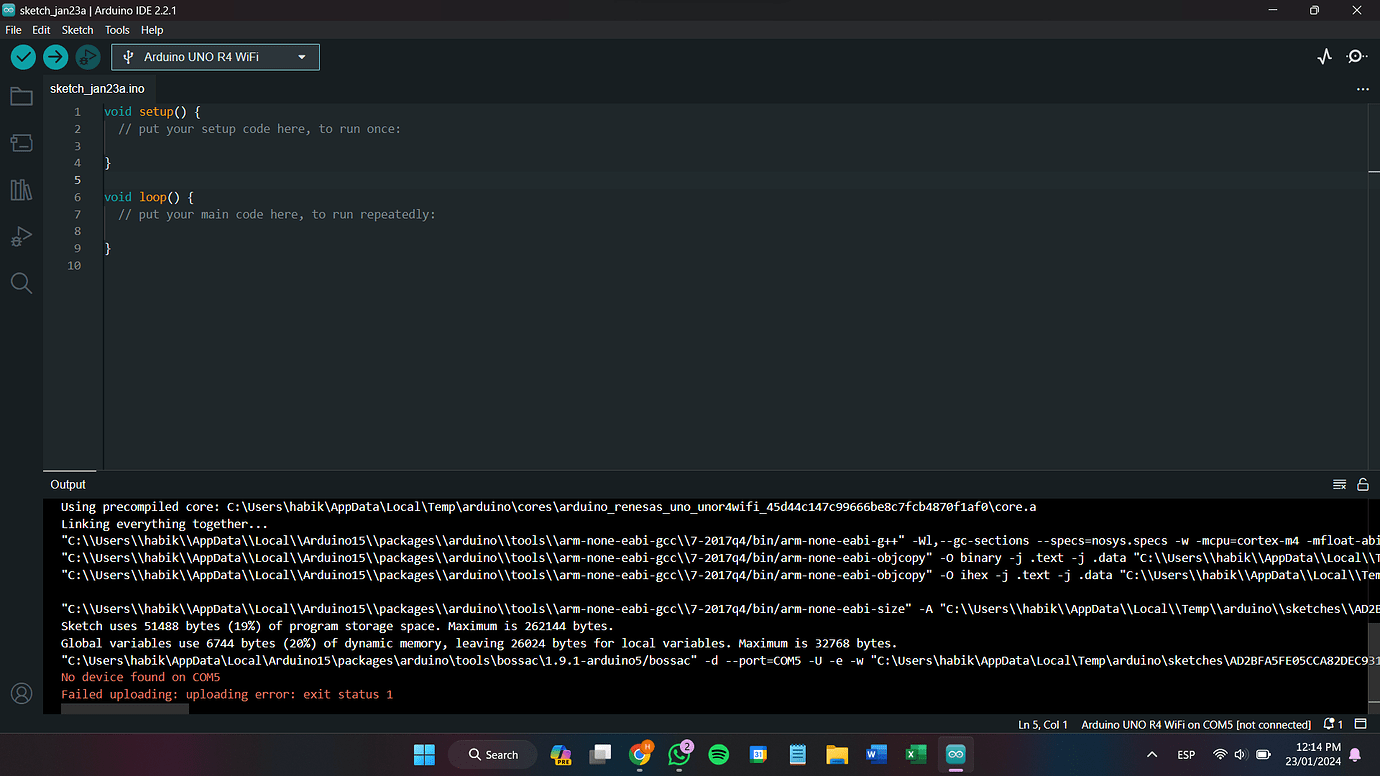Open the Serial Monitor icon
This screenshot has height=776, width=1380.
1356,57
